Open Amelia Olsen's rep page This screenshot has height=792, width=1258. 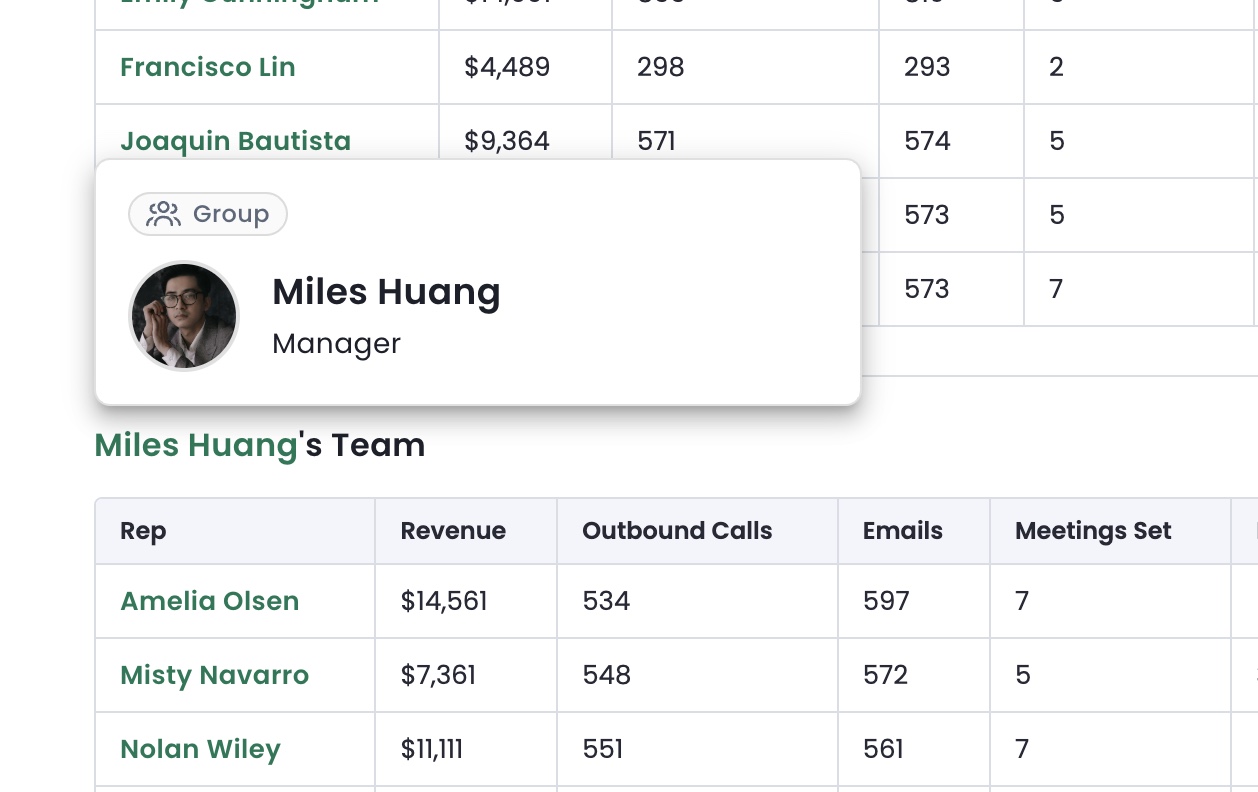point(210,601)
